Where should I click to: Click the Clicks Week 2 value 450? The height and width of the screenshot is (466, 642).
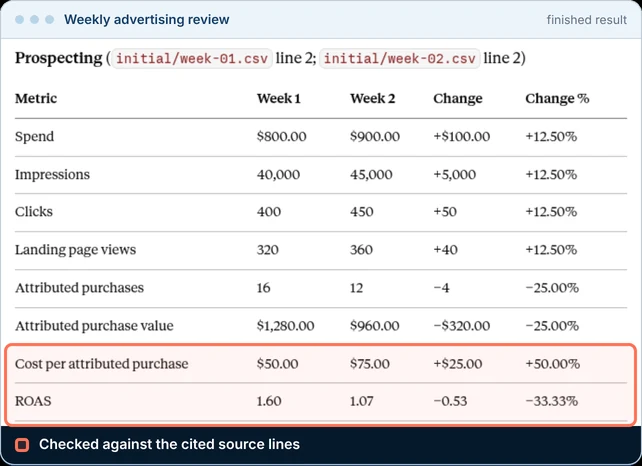pos(362,212)
